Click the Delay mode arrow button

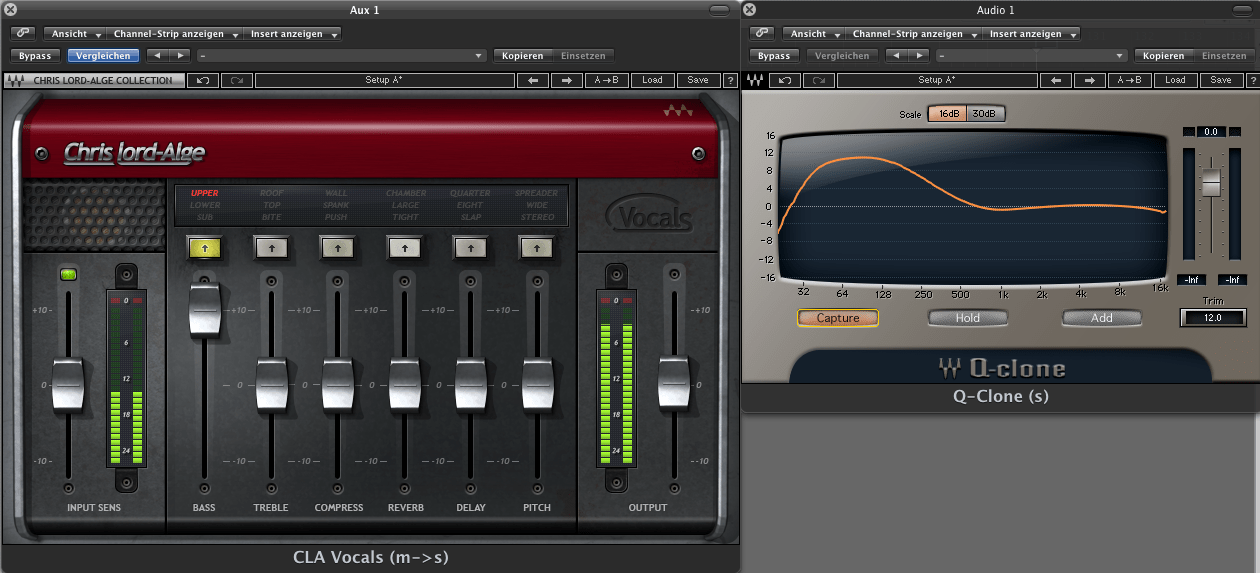[470, 246]
